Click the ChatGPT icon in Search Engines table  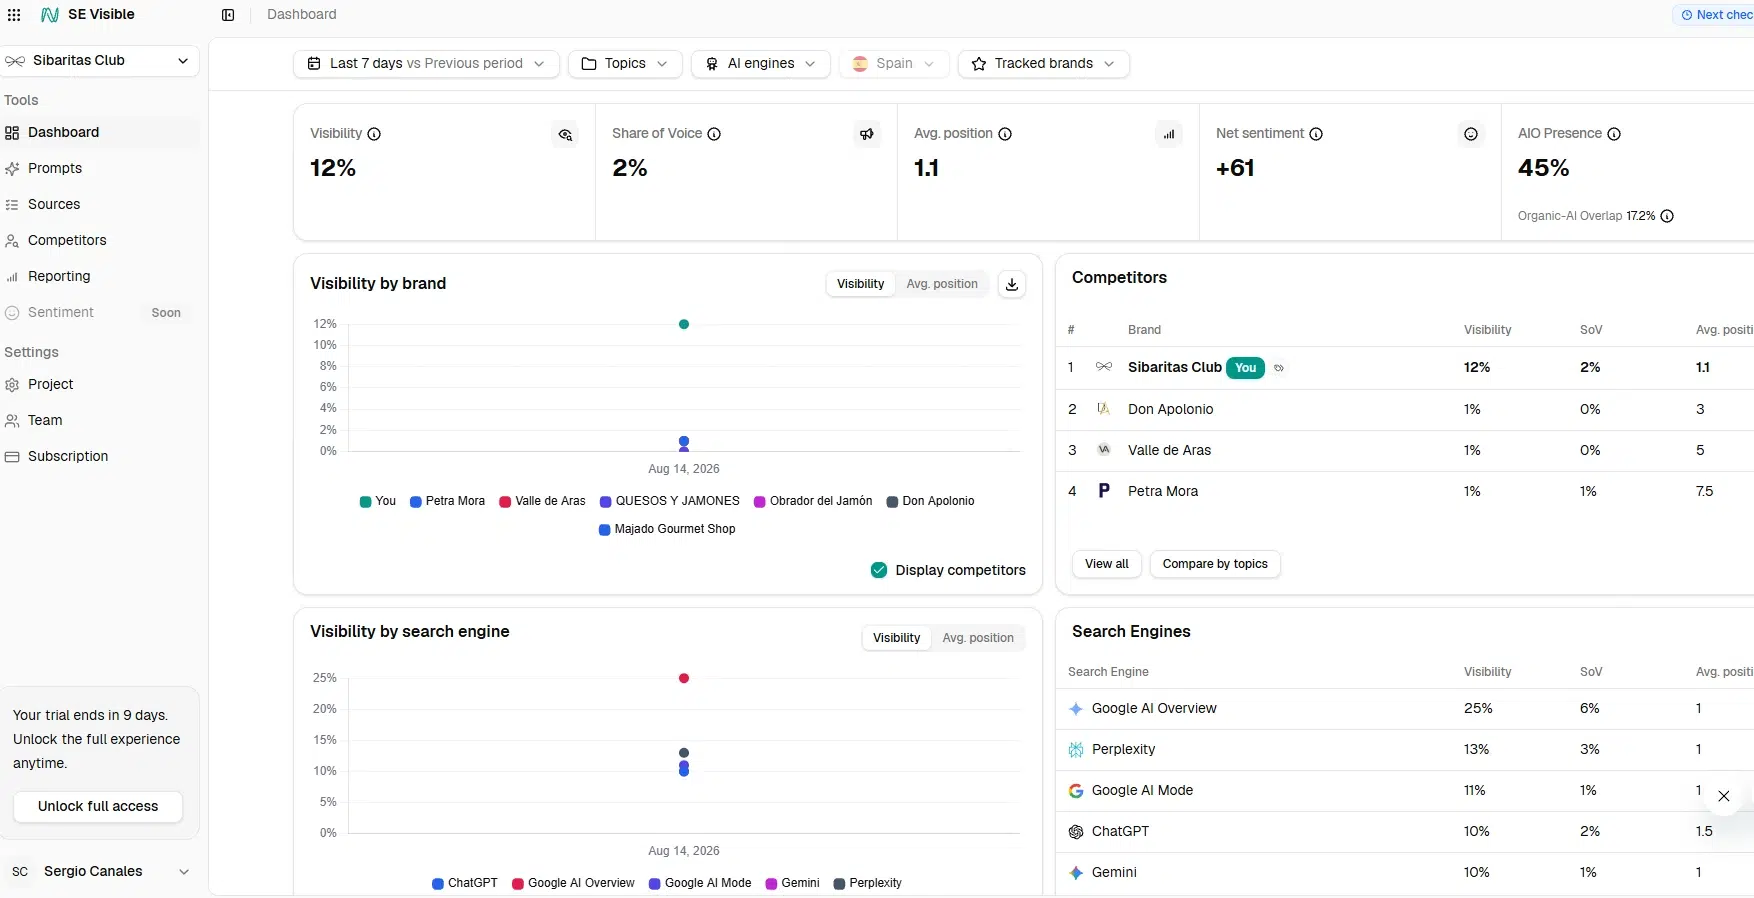point(1076,832)
